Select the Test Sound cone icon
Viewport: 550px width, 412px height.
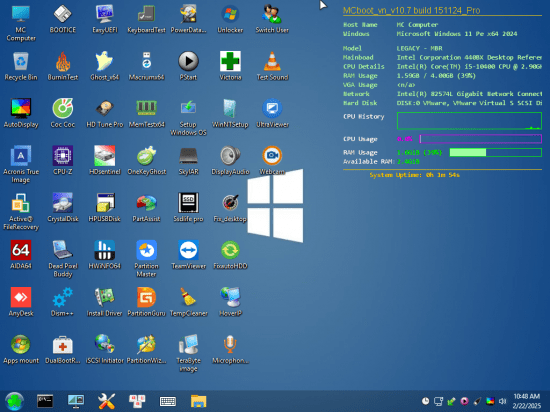click(x=272, y=66)
